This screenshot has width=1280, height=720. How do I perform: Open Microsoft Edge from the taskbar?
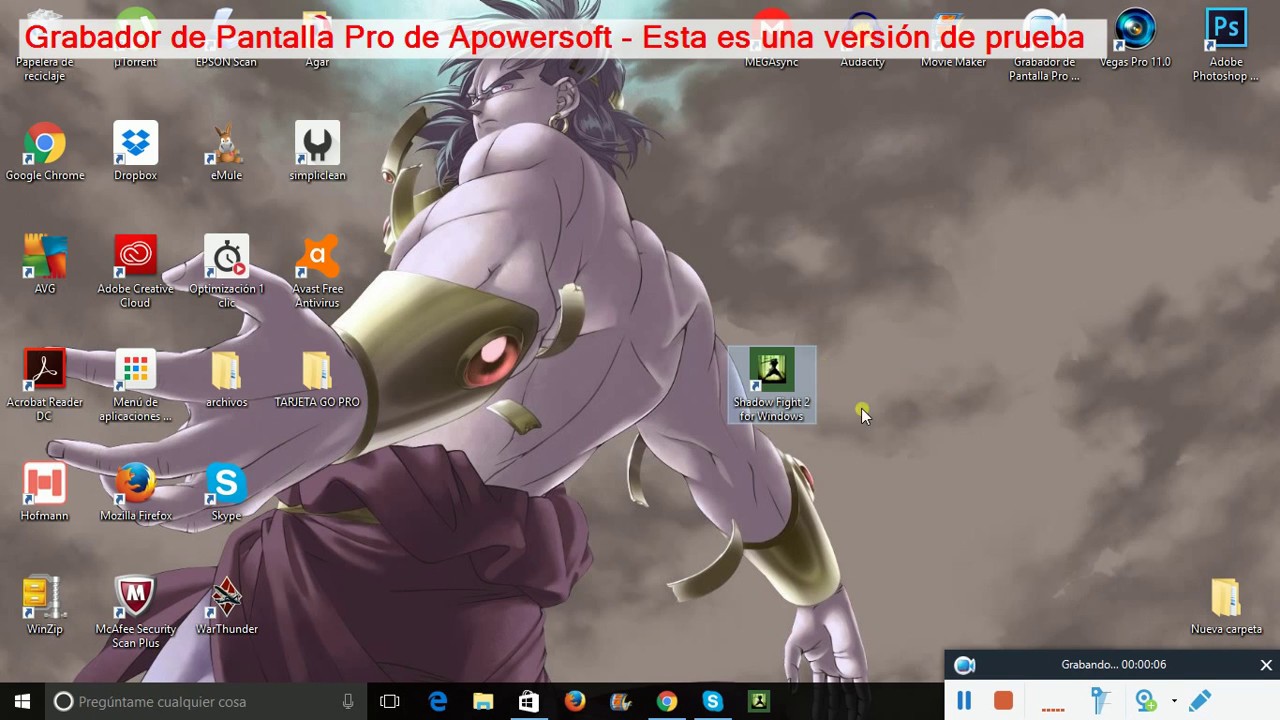tap(438, 701)
